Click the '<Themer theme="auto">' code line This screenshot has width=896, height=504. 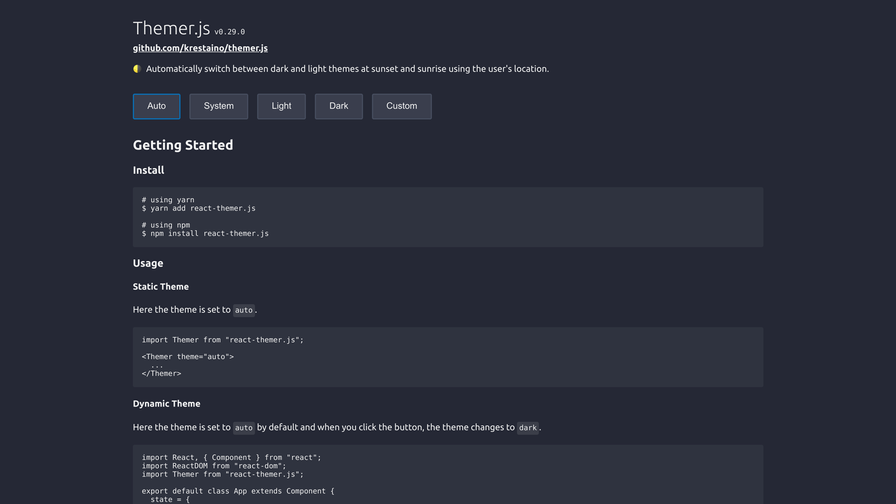(187, 357)
